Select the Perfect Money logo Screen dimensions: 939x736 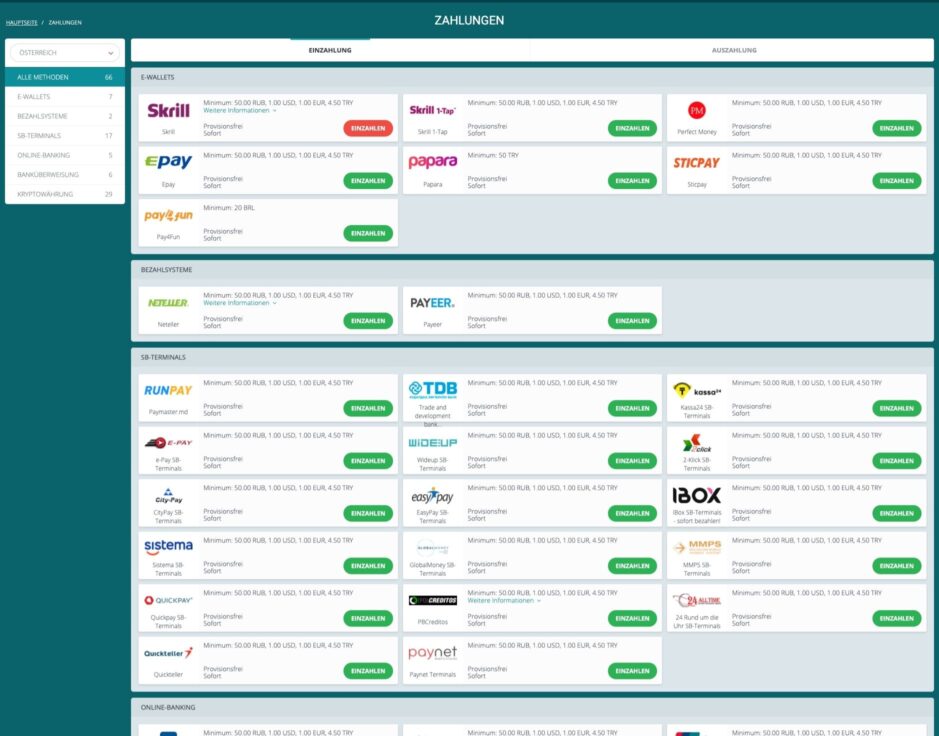click(696, 110)
